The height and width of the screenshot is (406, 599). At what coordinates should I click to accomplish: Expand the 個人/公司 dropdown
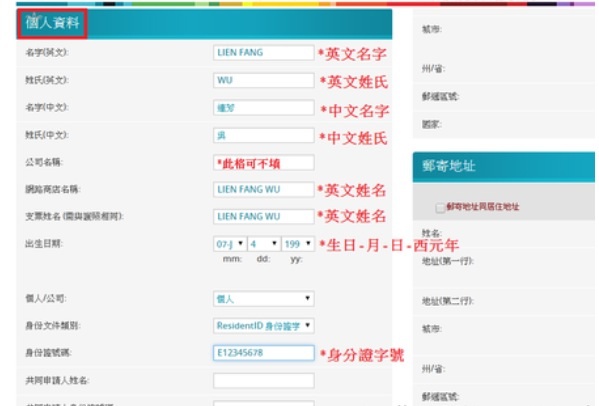[264, 299]
